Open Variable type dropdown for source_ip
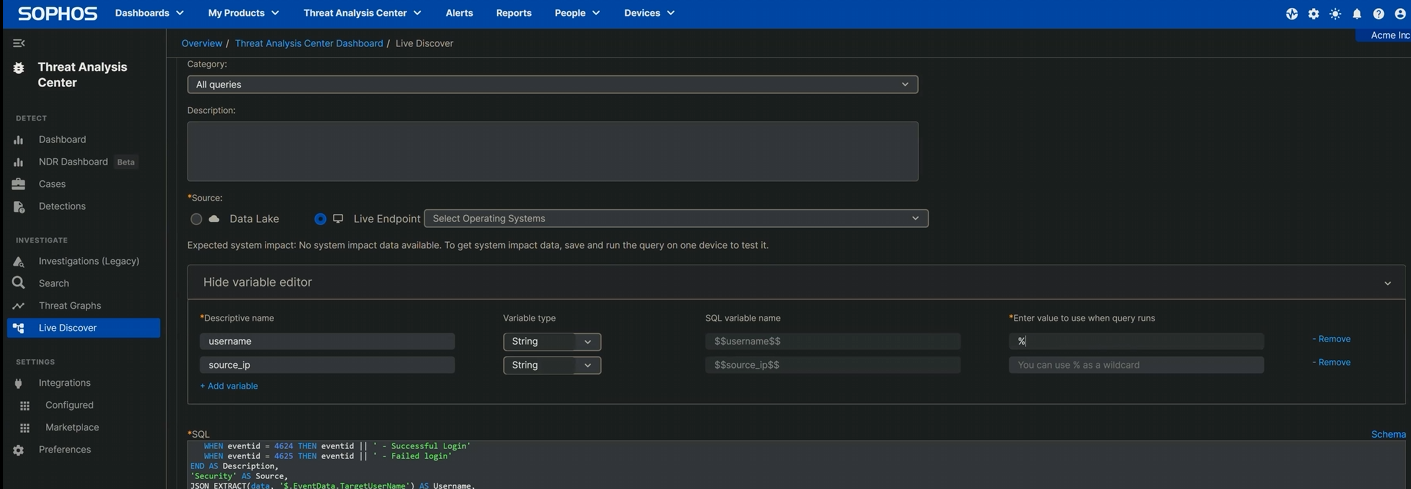 pyautogui.click(x=552, y=366)
